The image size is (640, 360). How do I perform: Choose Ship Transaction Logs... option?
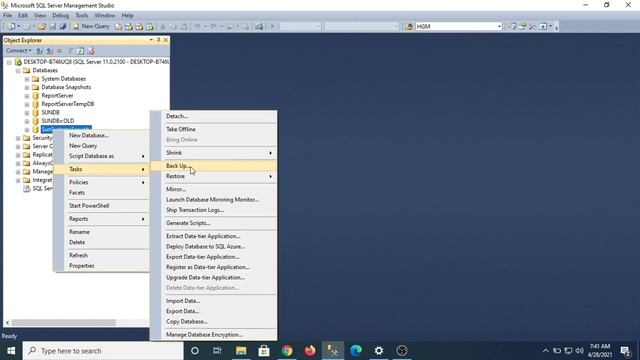[x=214, y=210]
